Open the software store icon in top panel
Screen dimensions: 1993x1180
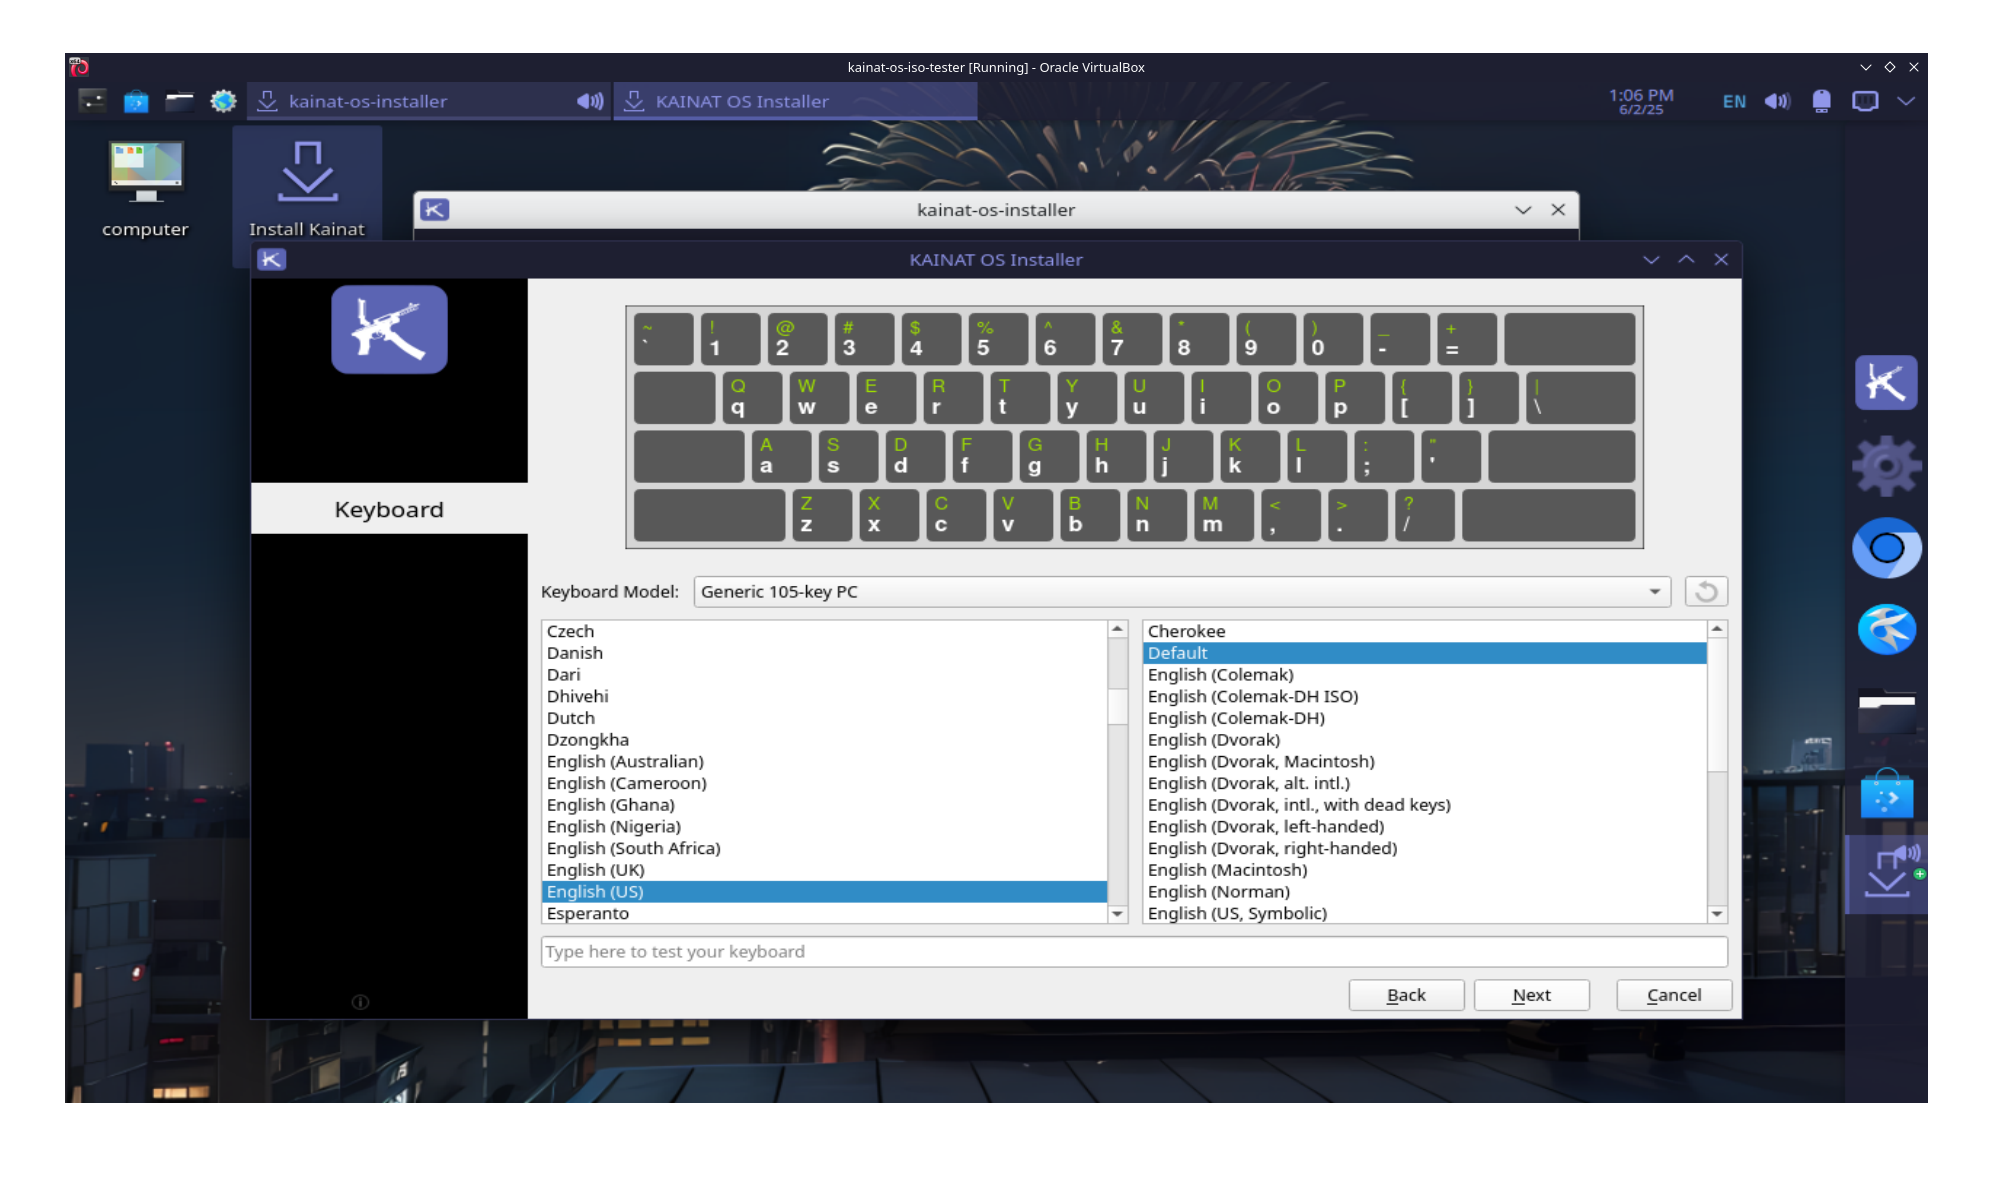[x=136, y=101]
